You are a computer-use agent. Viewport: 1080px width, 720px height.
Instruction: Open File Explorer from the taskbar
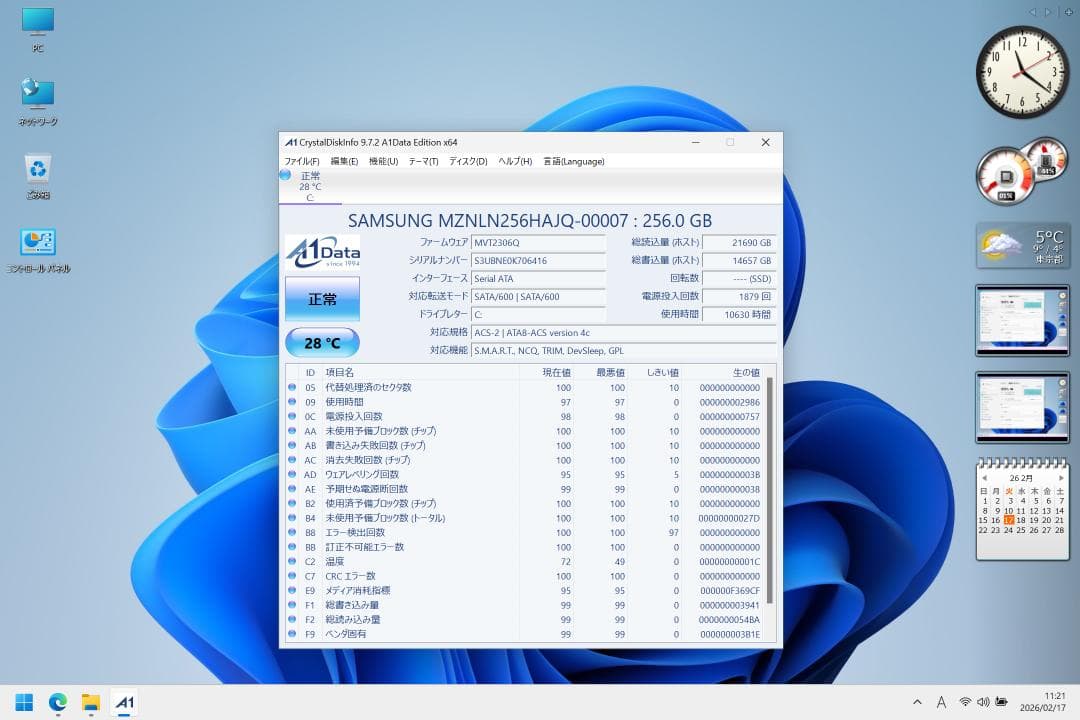coord(91,702)
